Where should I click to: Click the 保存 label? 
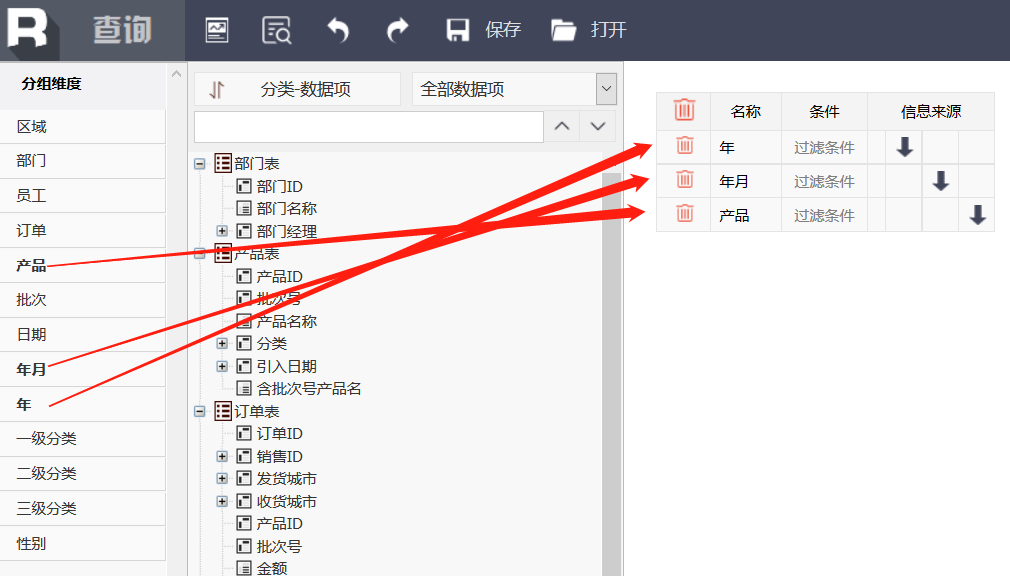(503, 30)
